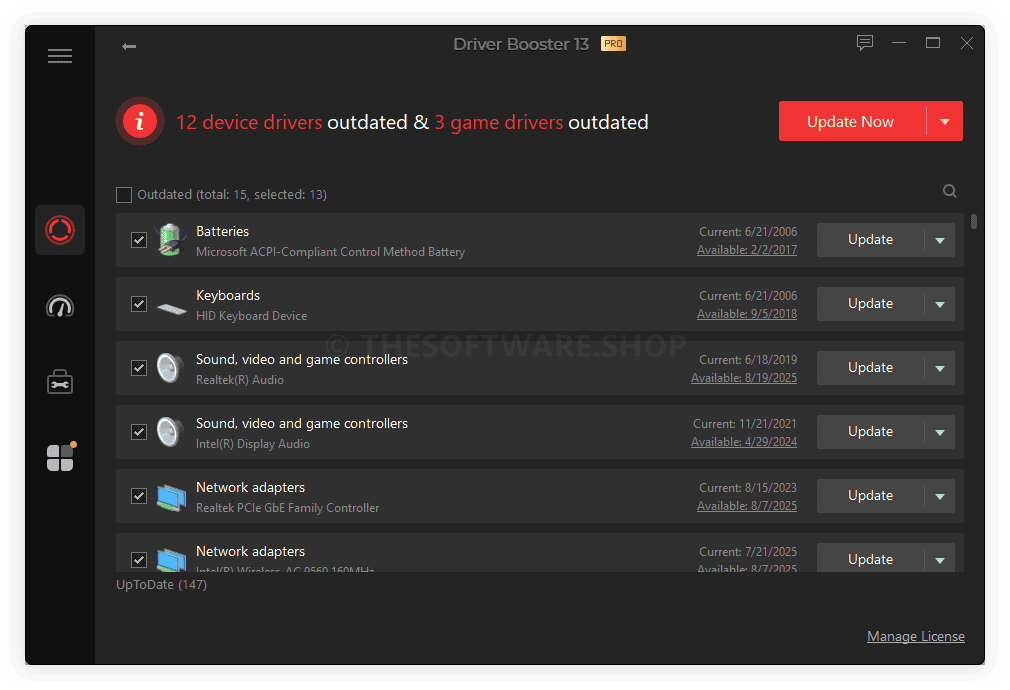Expand the Update Now dropdown arrow
1010x690 pixels.
click(945, 122)
